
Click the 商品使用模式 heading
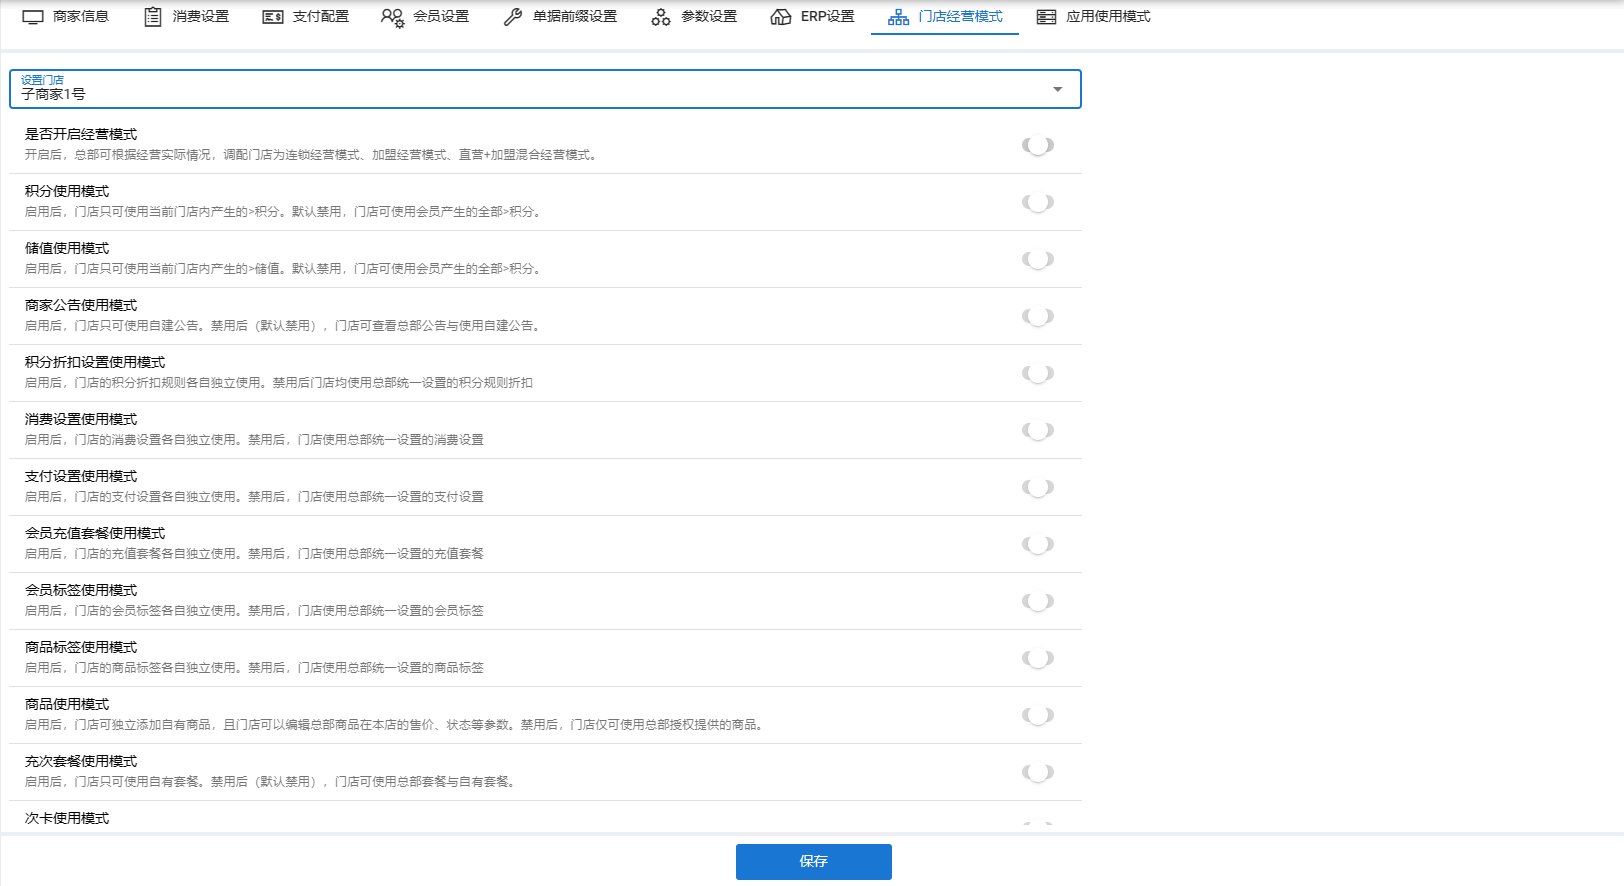[x=67, y=704]
